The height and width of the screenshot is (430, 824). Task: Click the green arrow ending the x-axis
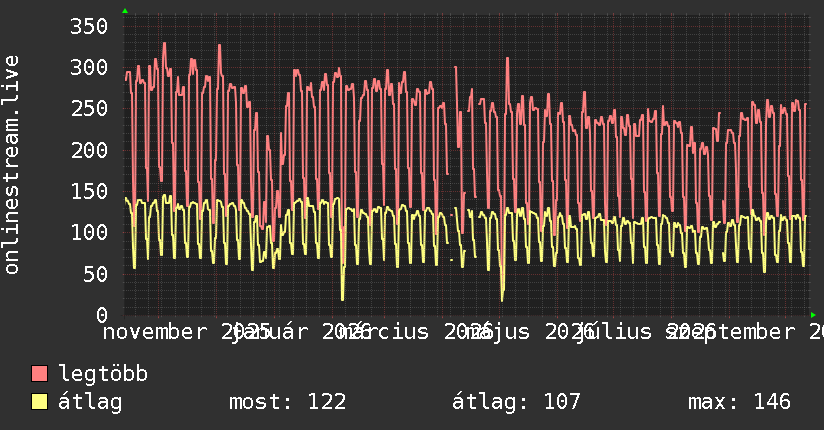coord(813,315)
